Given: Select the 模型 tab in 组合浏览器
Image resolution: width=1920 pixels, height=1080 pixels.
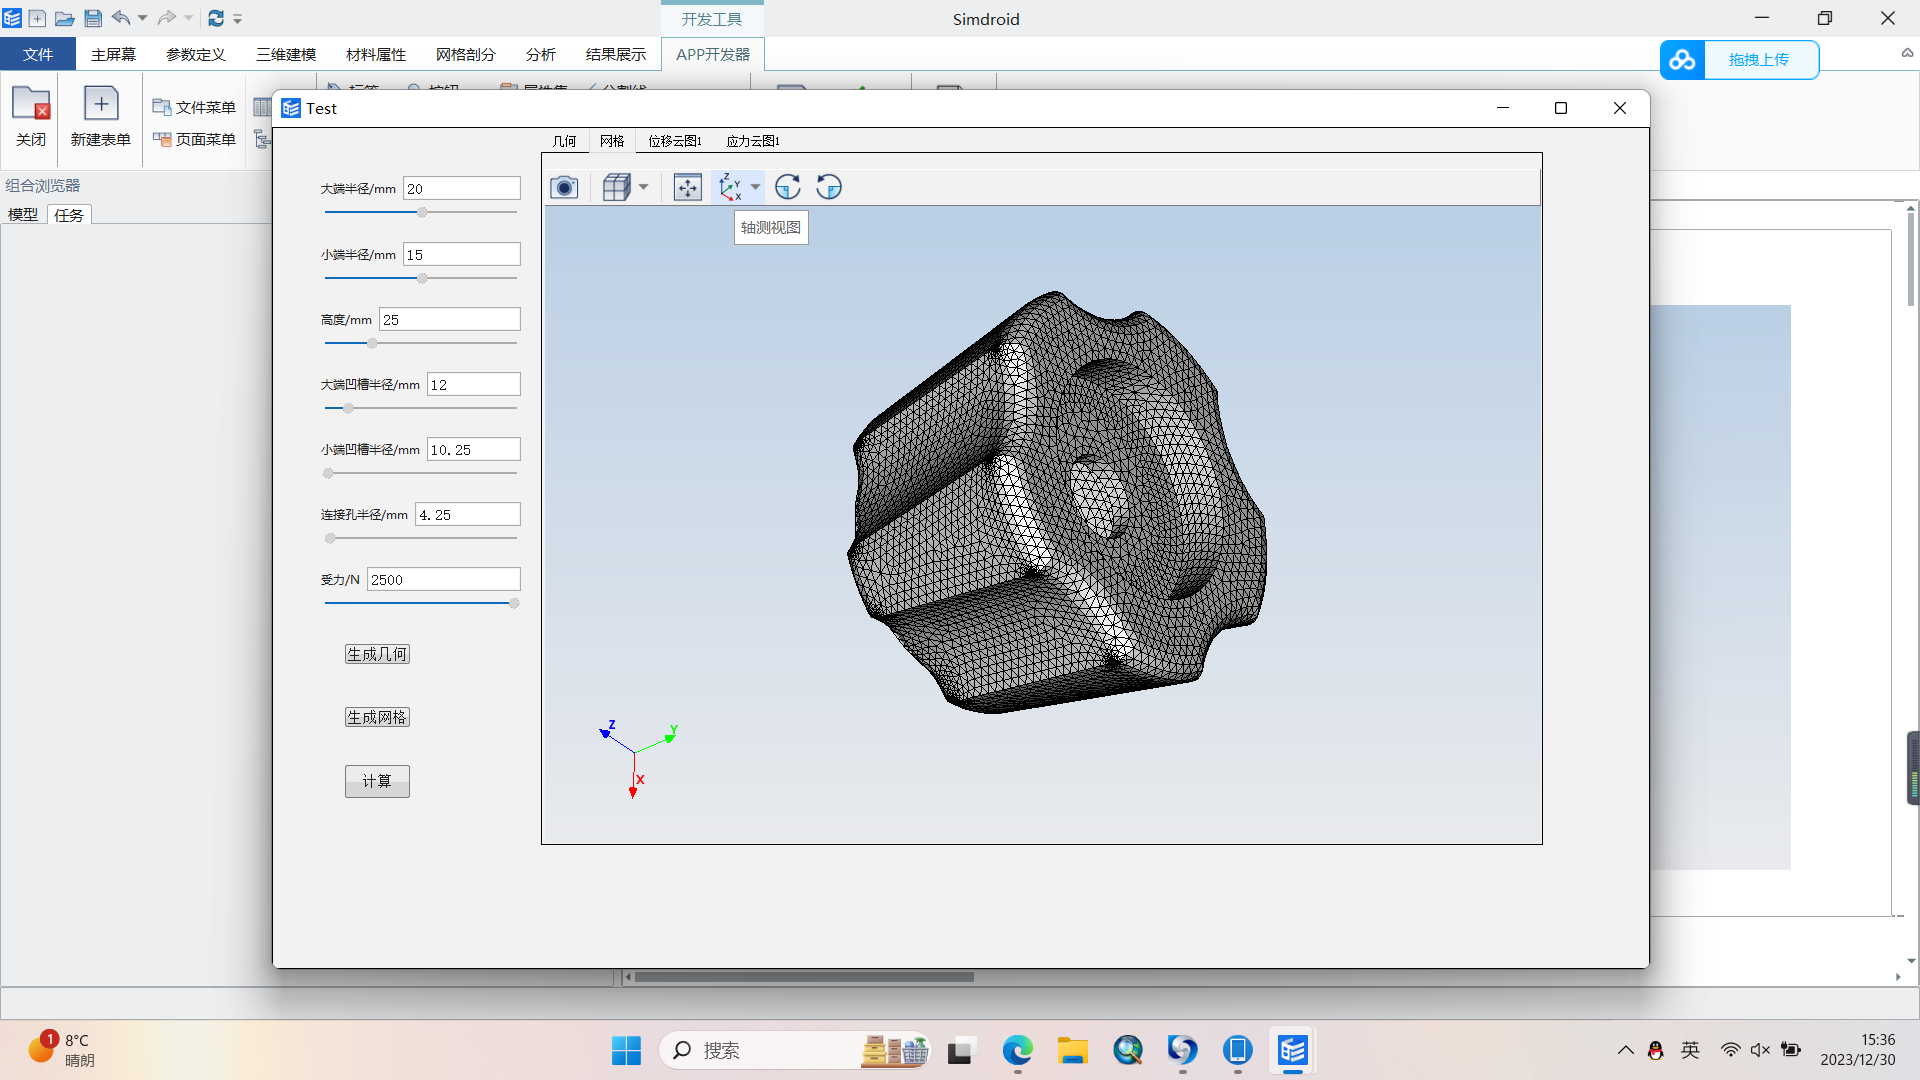Looking at the screenshot, I should click(x=23, y=214).
